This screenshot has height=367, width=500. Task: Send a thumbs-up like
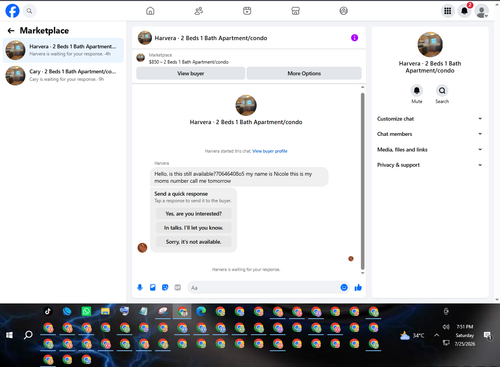click(x=358, y=287)
